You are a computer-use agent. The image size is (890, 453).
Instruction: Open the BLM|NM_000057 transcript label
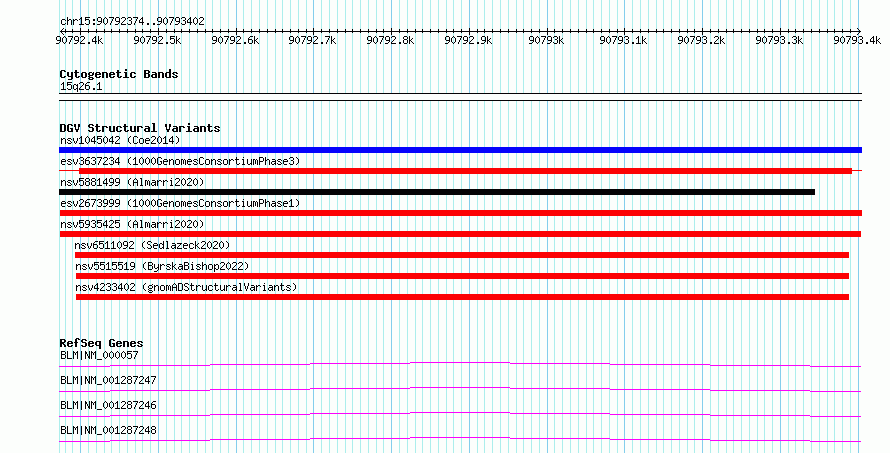[x=99, y=355]
